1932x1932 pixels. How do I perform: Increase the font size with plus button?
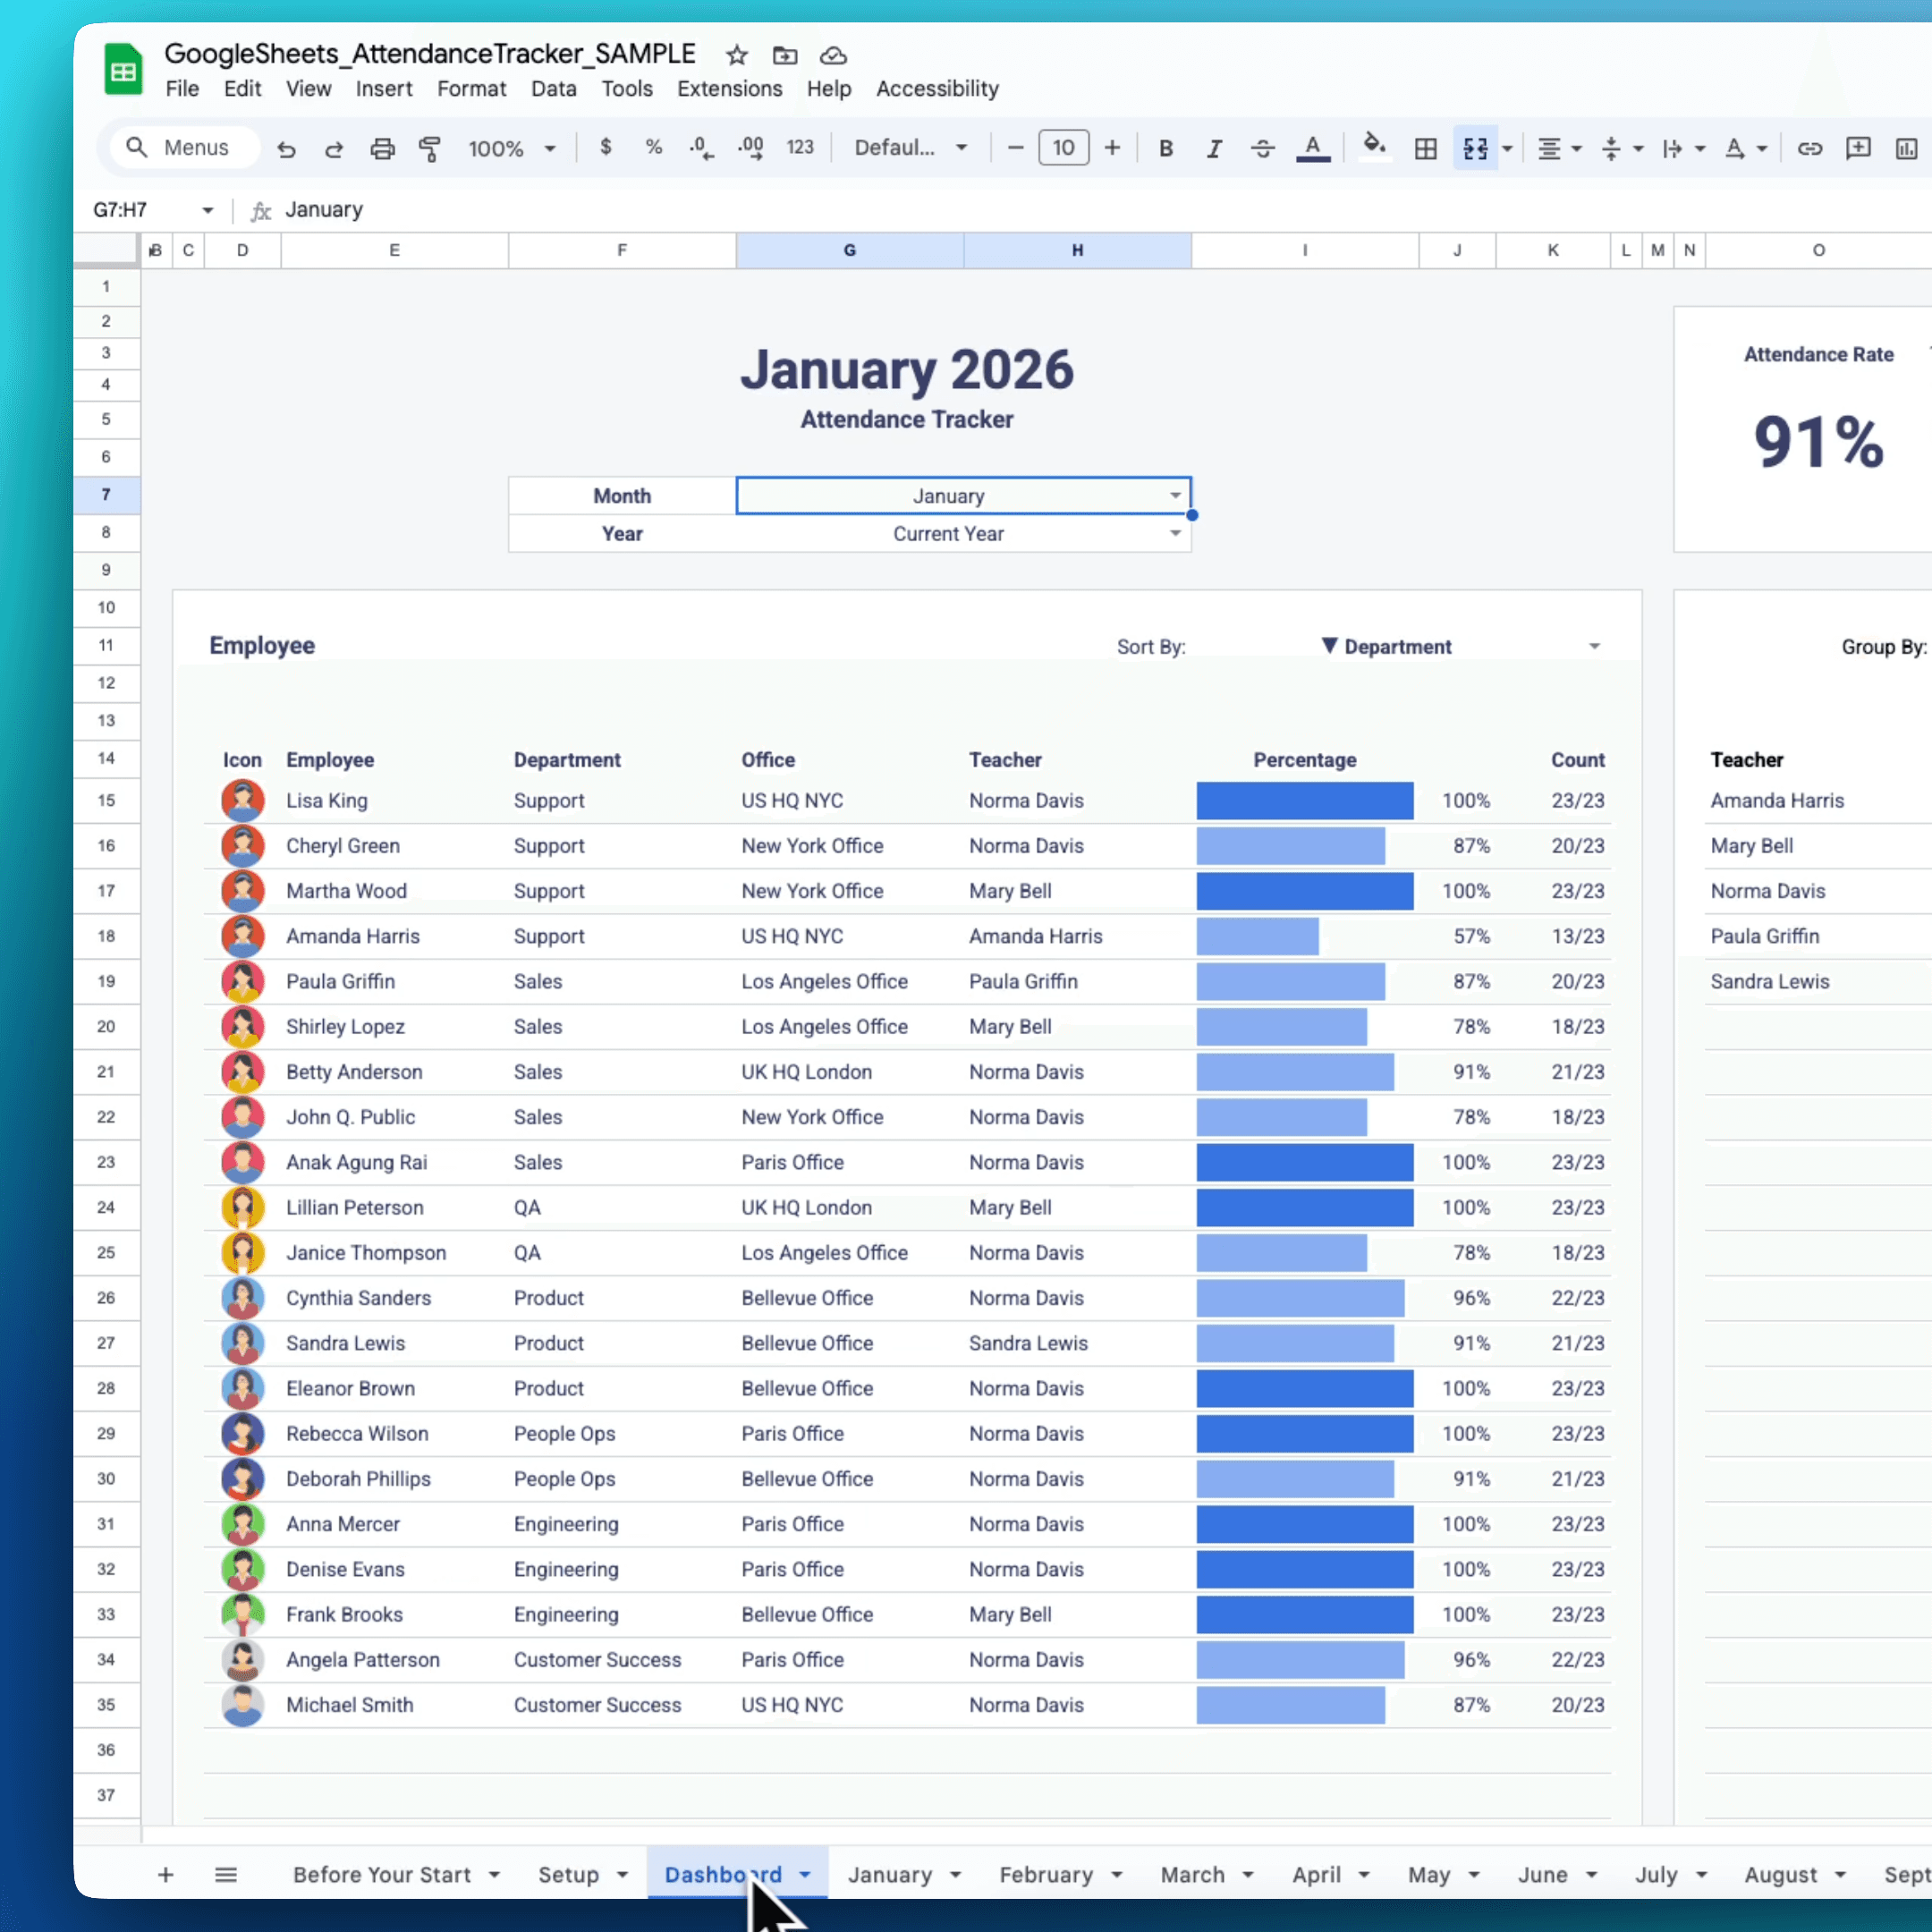tap(1112, 147)
